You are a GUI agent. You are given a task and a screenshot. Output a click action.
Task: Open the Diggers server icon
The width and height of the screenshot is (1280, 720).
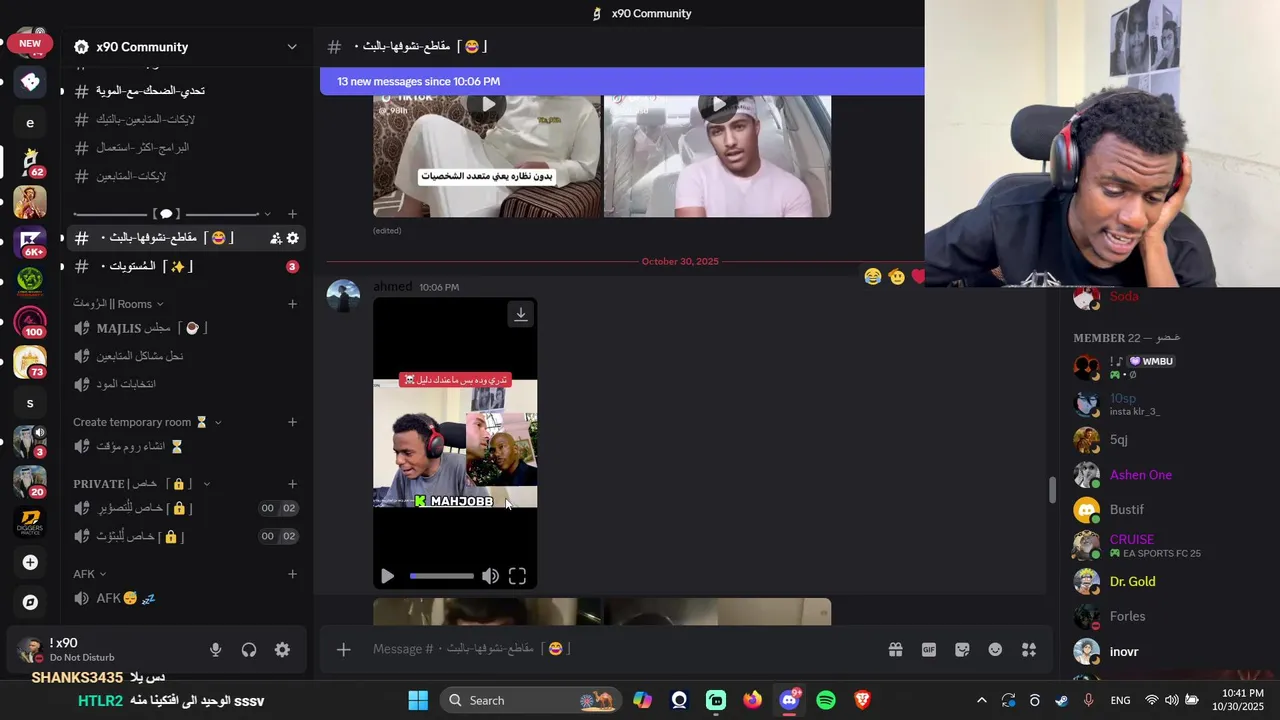click(30, 522)
